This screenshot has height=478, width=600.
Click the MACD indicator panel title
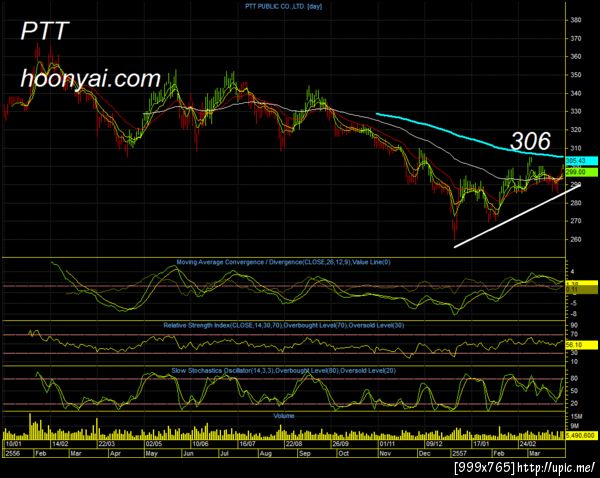(x=284, y=262)
